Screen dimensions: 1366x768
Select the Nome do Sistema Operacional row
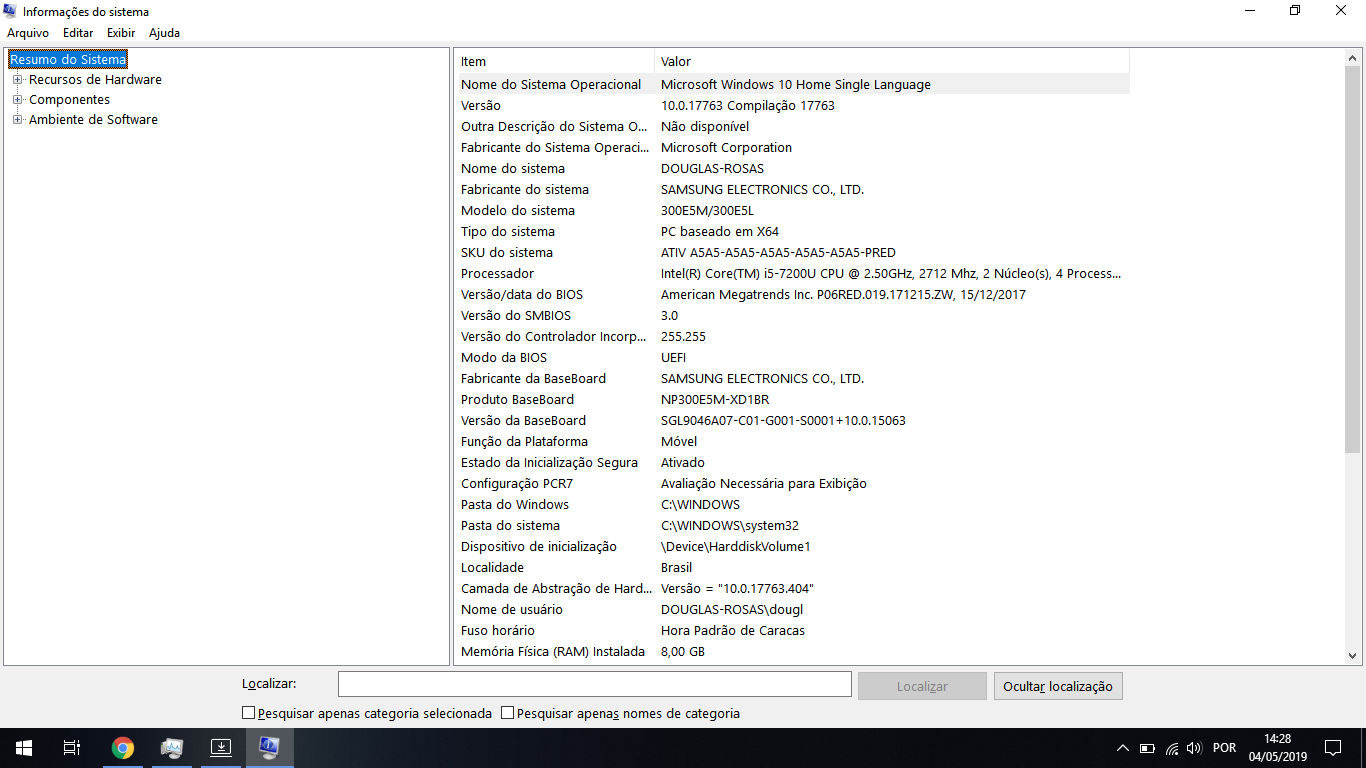pos(792,84)
